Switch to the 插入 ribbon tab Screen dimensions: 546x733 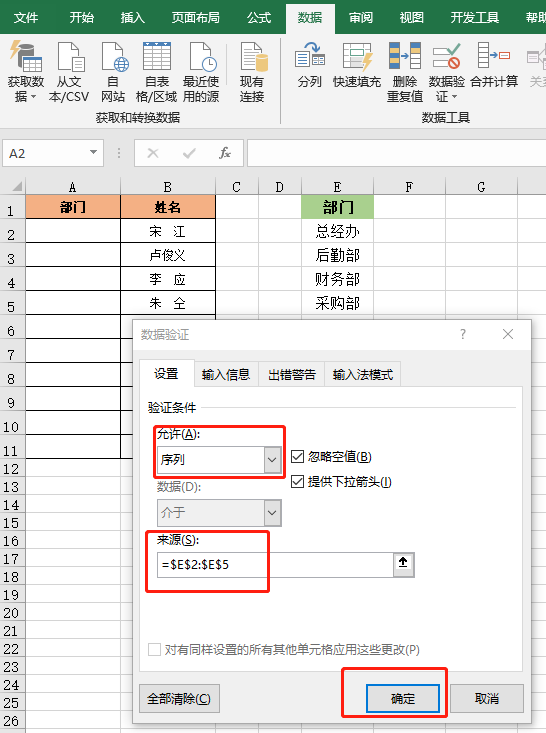[133, 18]
